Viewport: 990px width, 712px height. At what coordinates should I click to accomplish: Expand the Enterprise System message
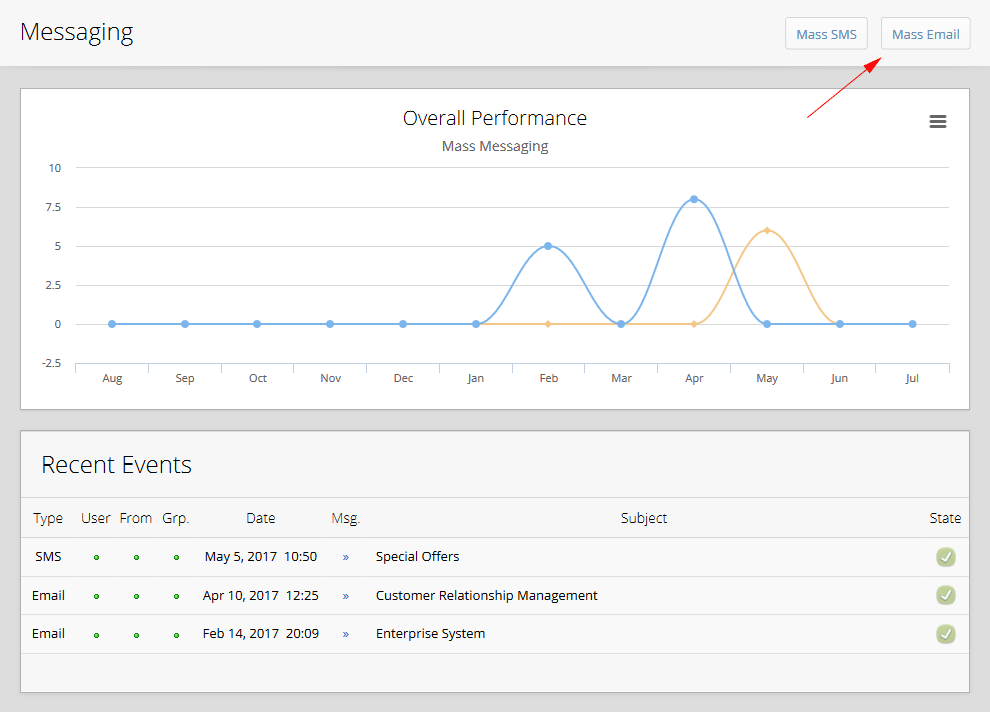[345, 633]
